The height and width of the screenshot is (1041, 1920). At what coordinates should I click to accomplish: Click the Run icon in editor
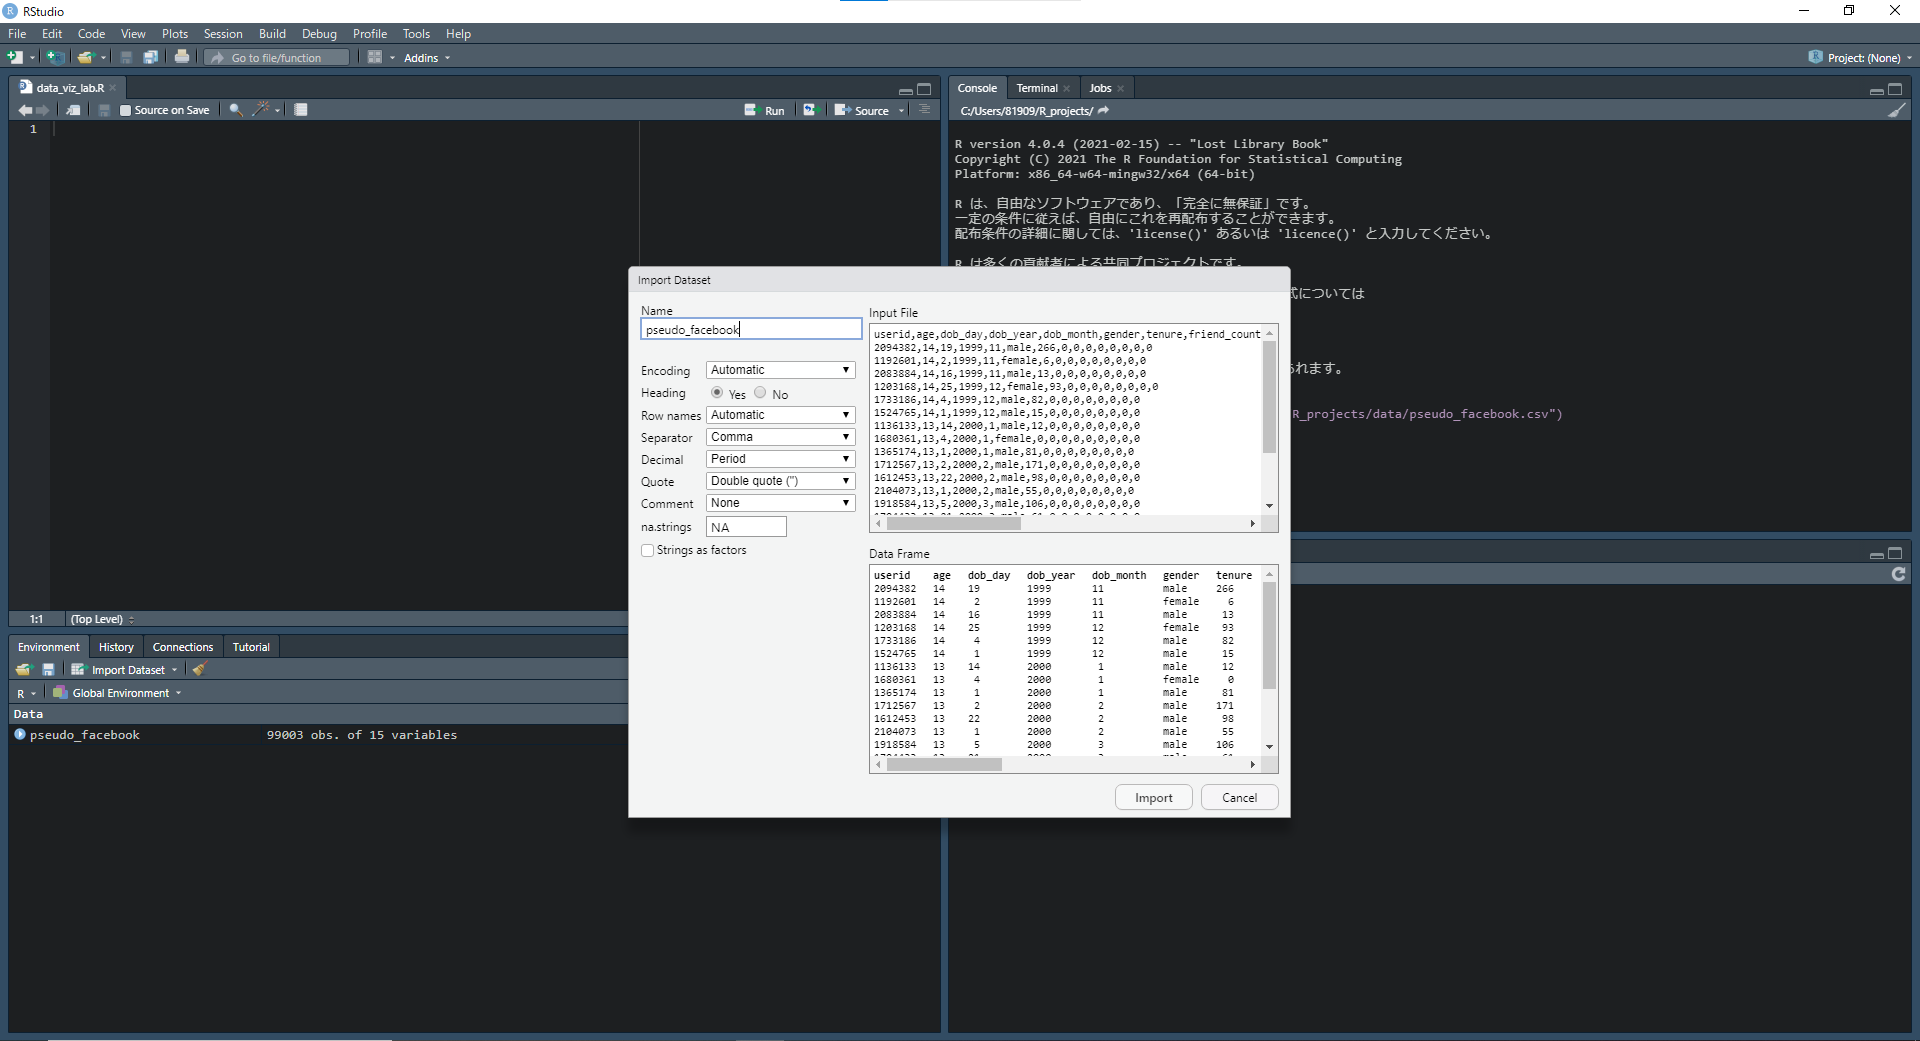point(765,110)
